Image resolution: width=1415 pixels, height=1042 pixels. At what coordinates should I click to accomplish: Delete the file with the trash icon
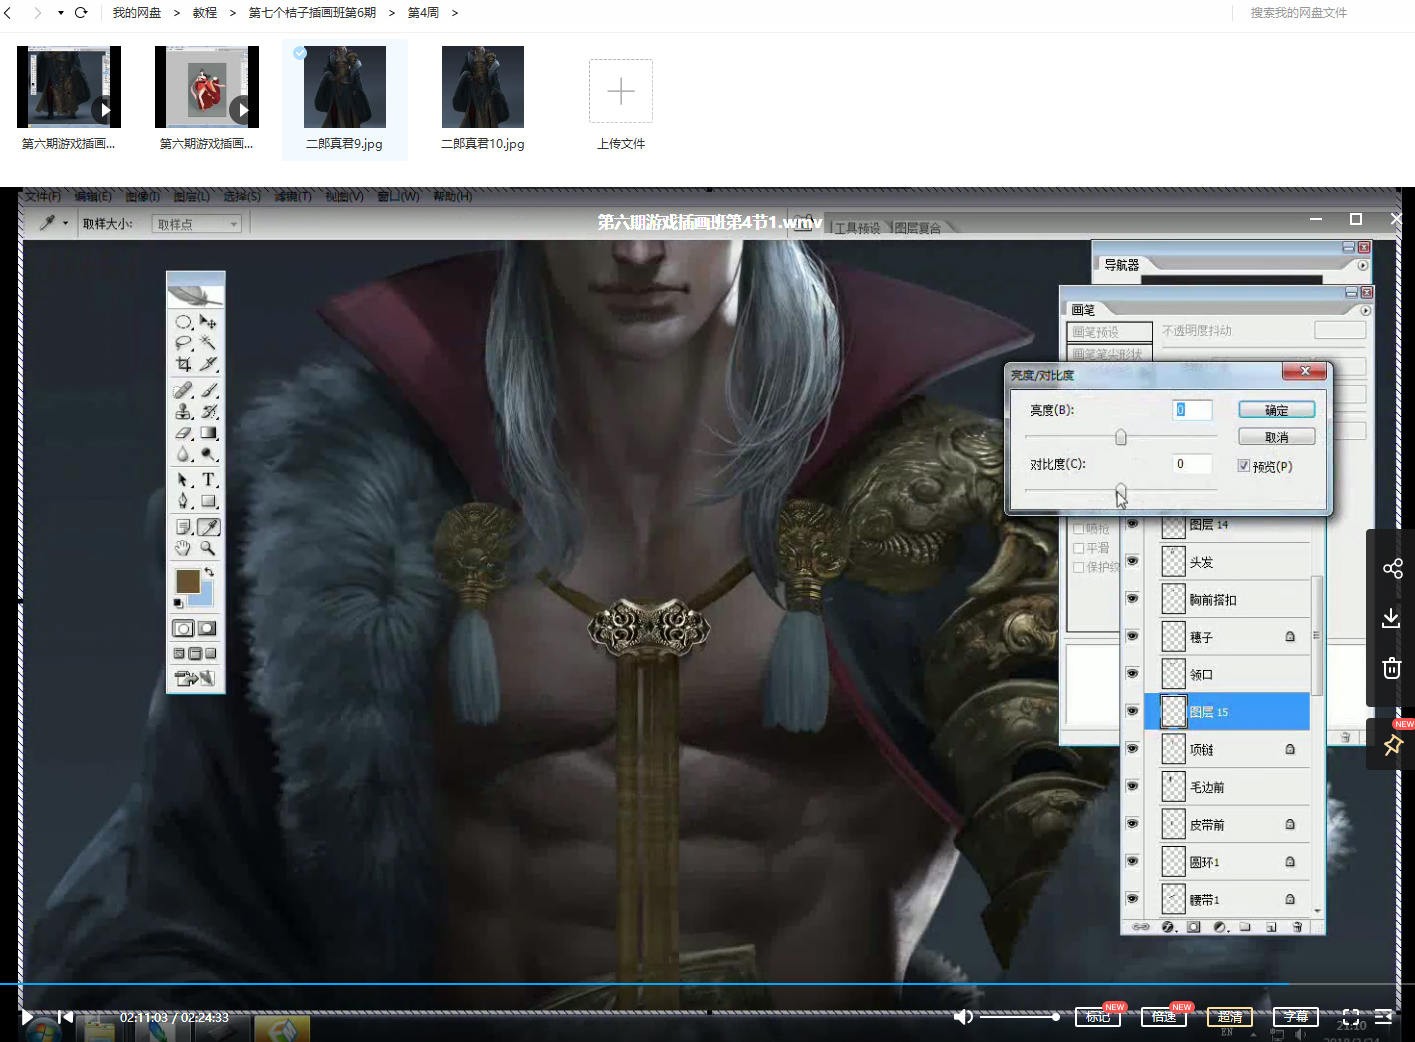click(x=1391, y=668)
